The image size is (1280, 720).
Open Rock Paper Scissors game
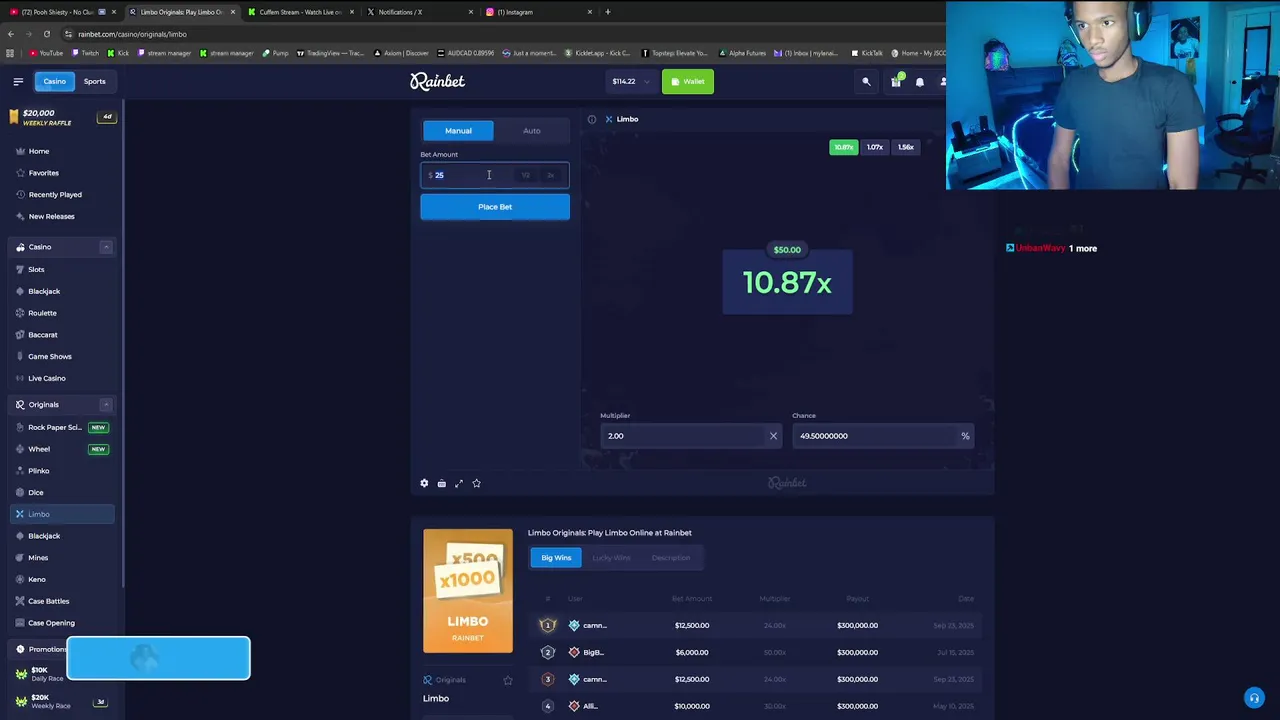pyautogui.click(x=62, y=427)
